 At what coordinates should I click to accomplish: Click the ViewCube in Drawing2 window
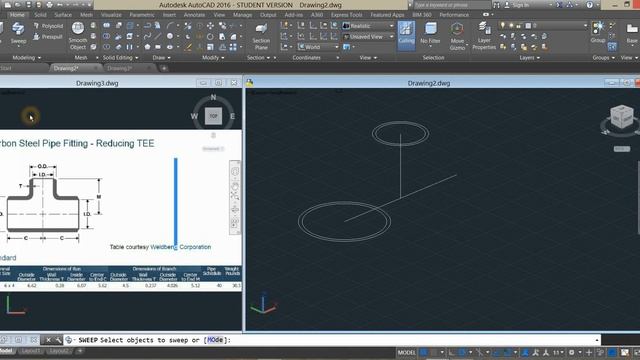(622, 117)
